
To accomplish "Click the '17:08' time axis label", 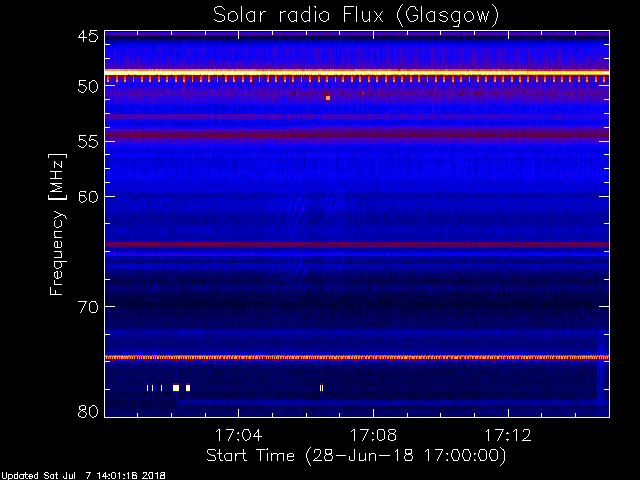I will click(x=373, y=435).
